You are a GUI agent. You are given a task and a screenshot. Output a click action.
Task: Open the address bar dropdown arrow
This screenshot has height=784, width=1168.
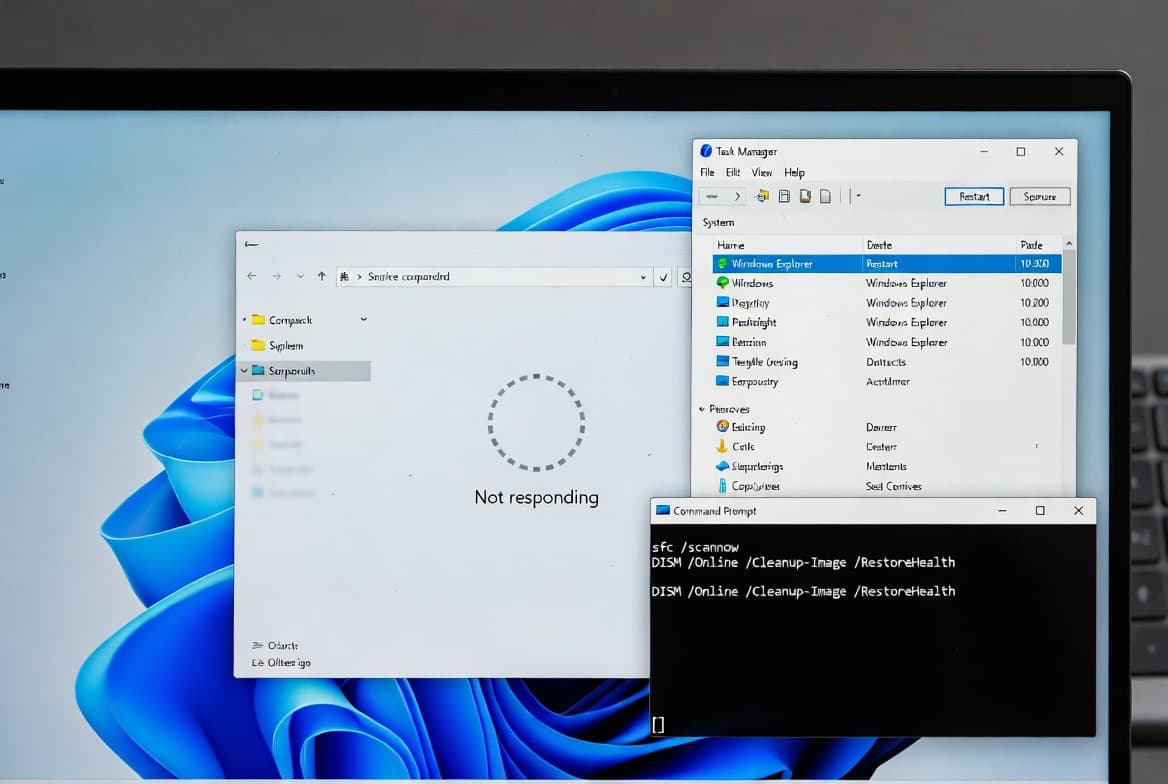pyautogui.click(x=643, y=277)
